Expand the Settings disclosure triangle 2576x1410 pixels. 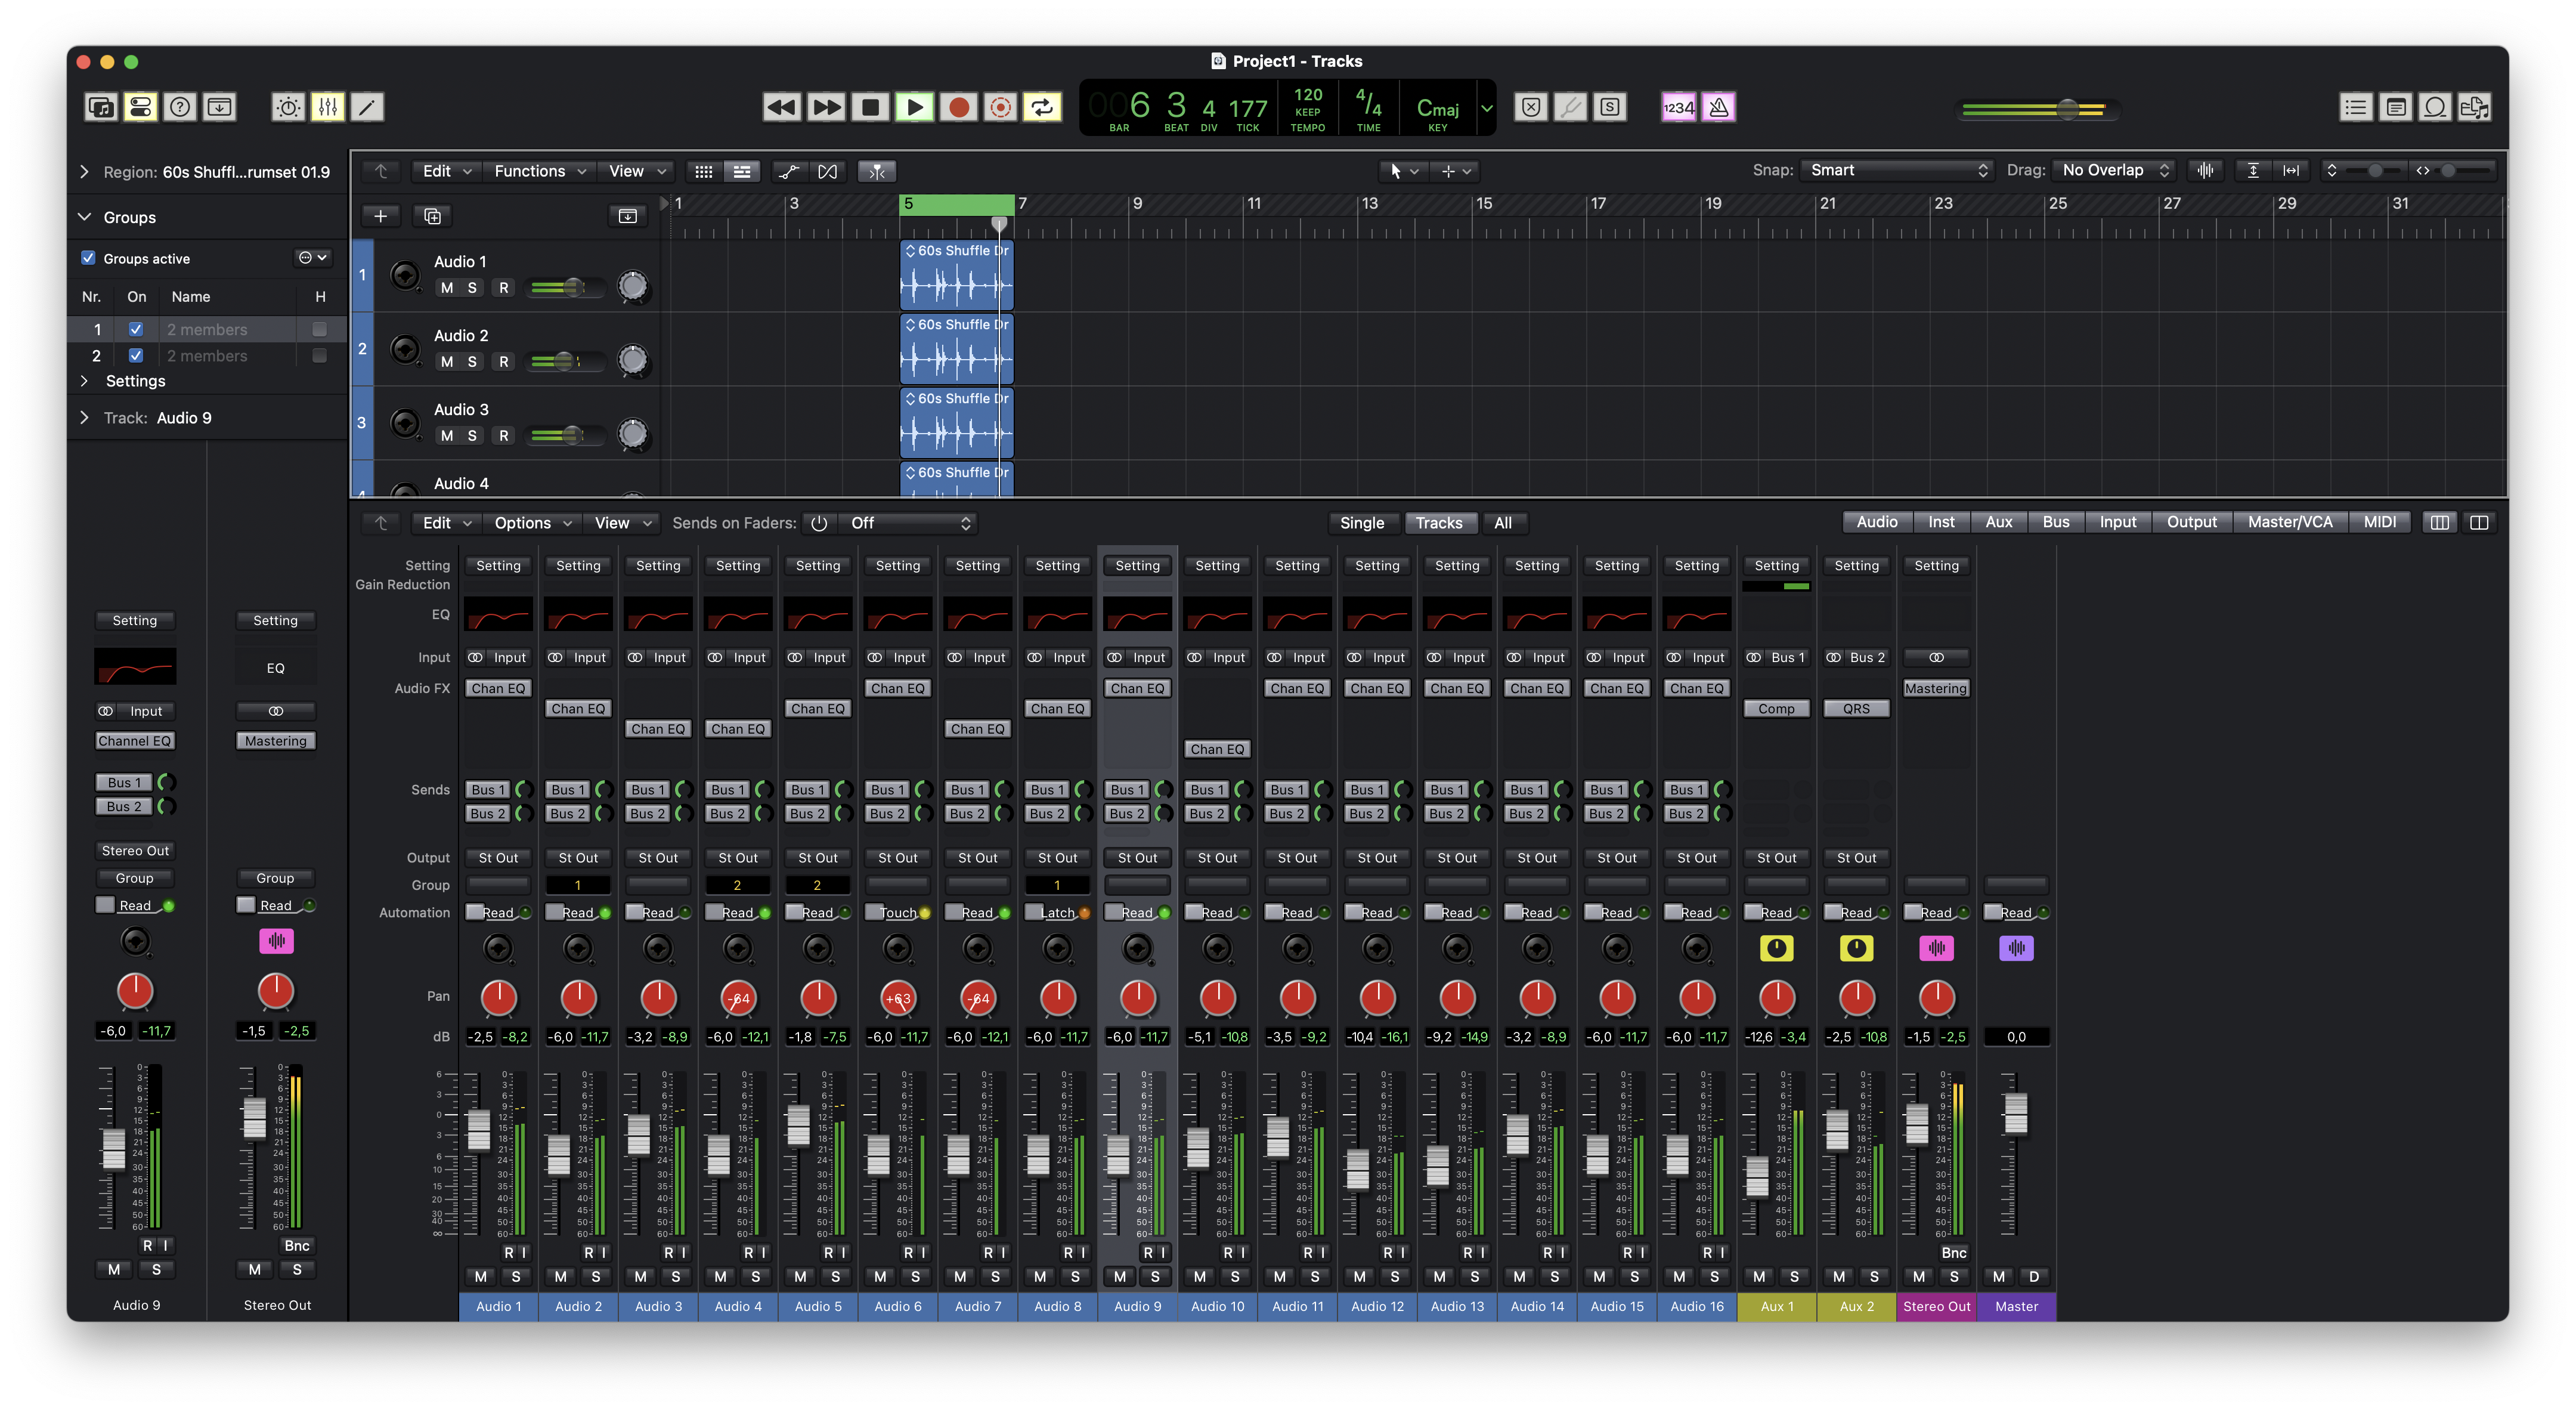(x=84, y=381)
